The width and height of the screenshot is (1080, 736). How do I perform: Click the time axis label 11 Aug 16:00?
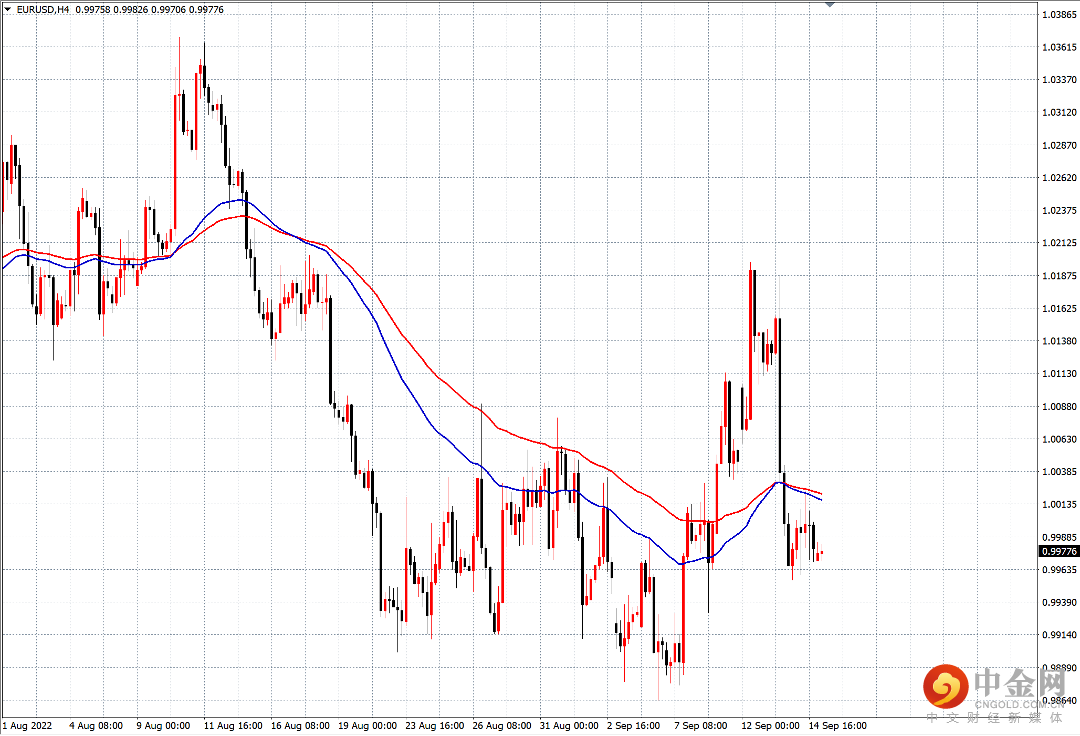coord(233,726)
